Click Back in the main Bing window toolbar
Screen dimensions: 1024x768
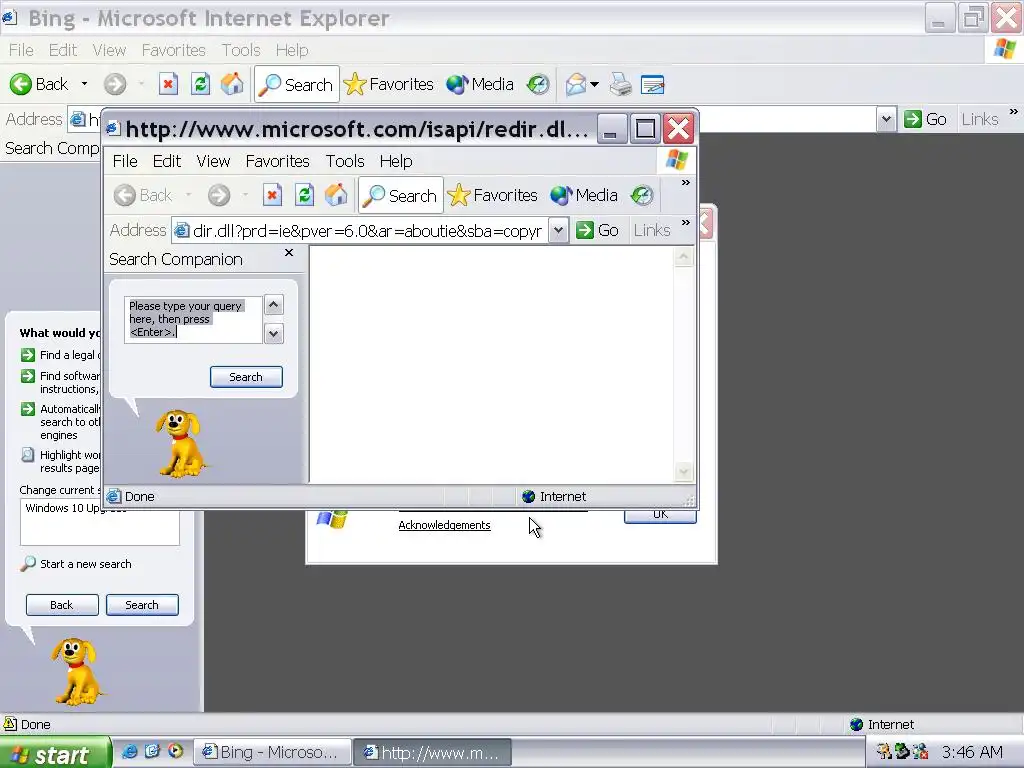click(39, 84)
